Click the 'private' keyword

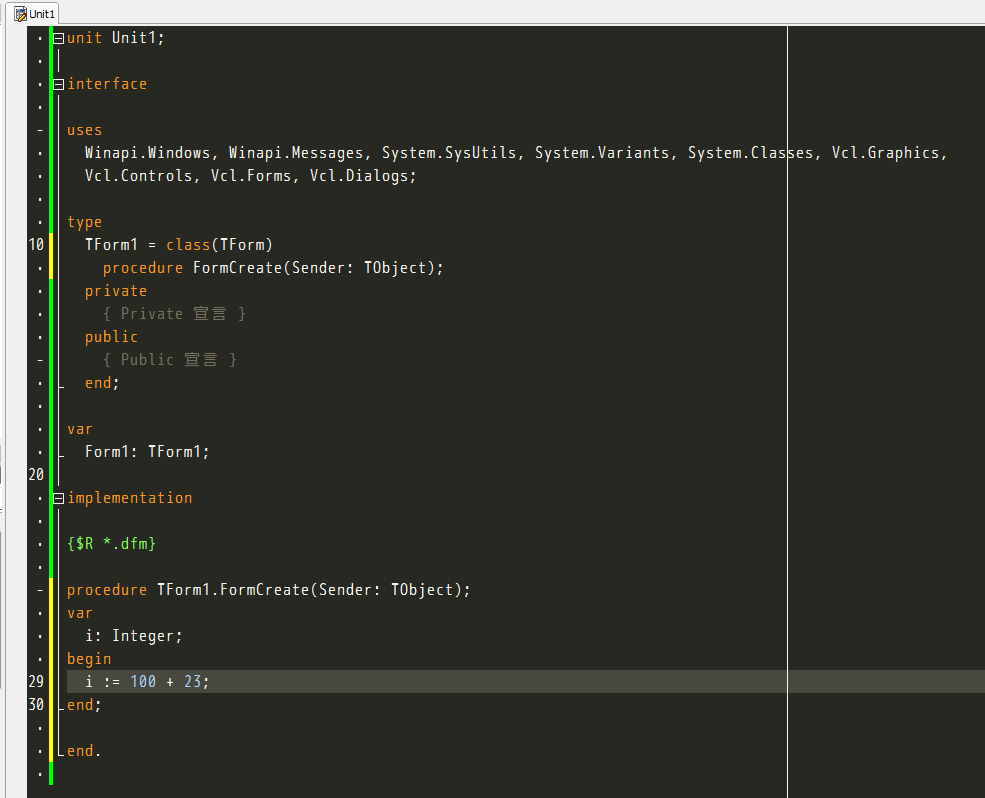pos(116,291)
